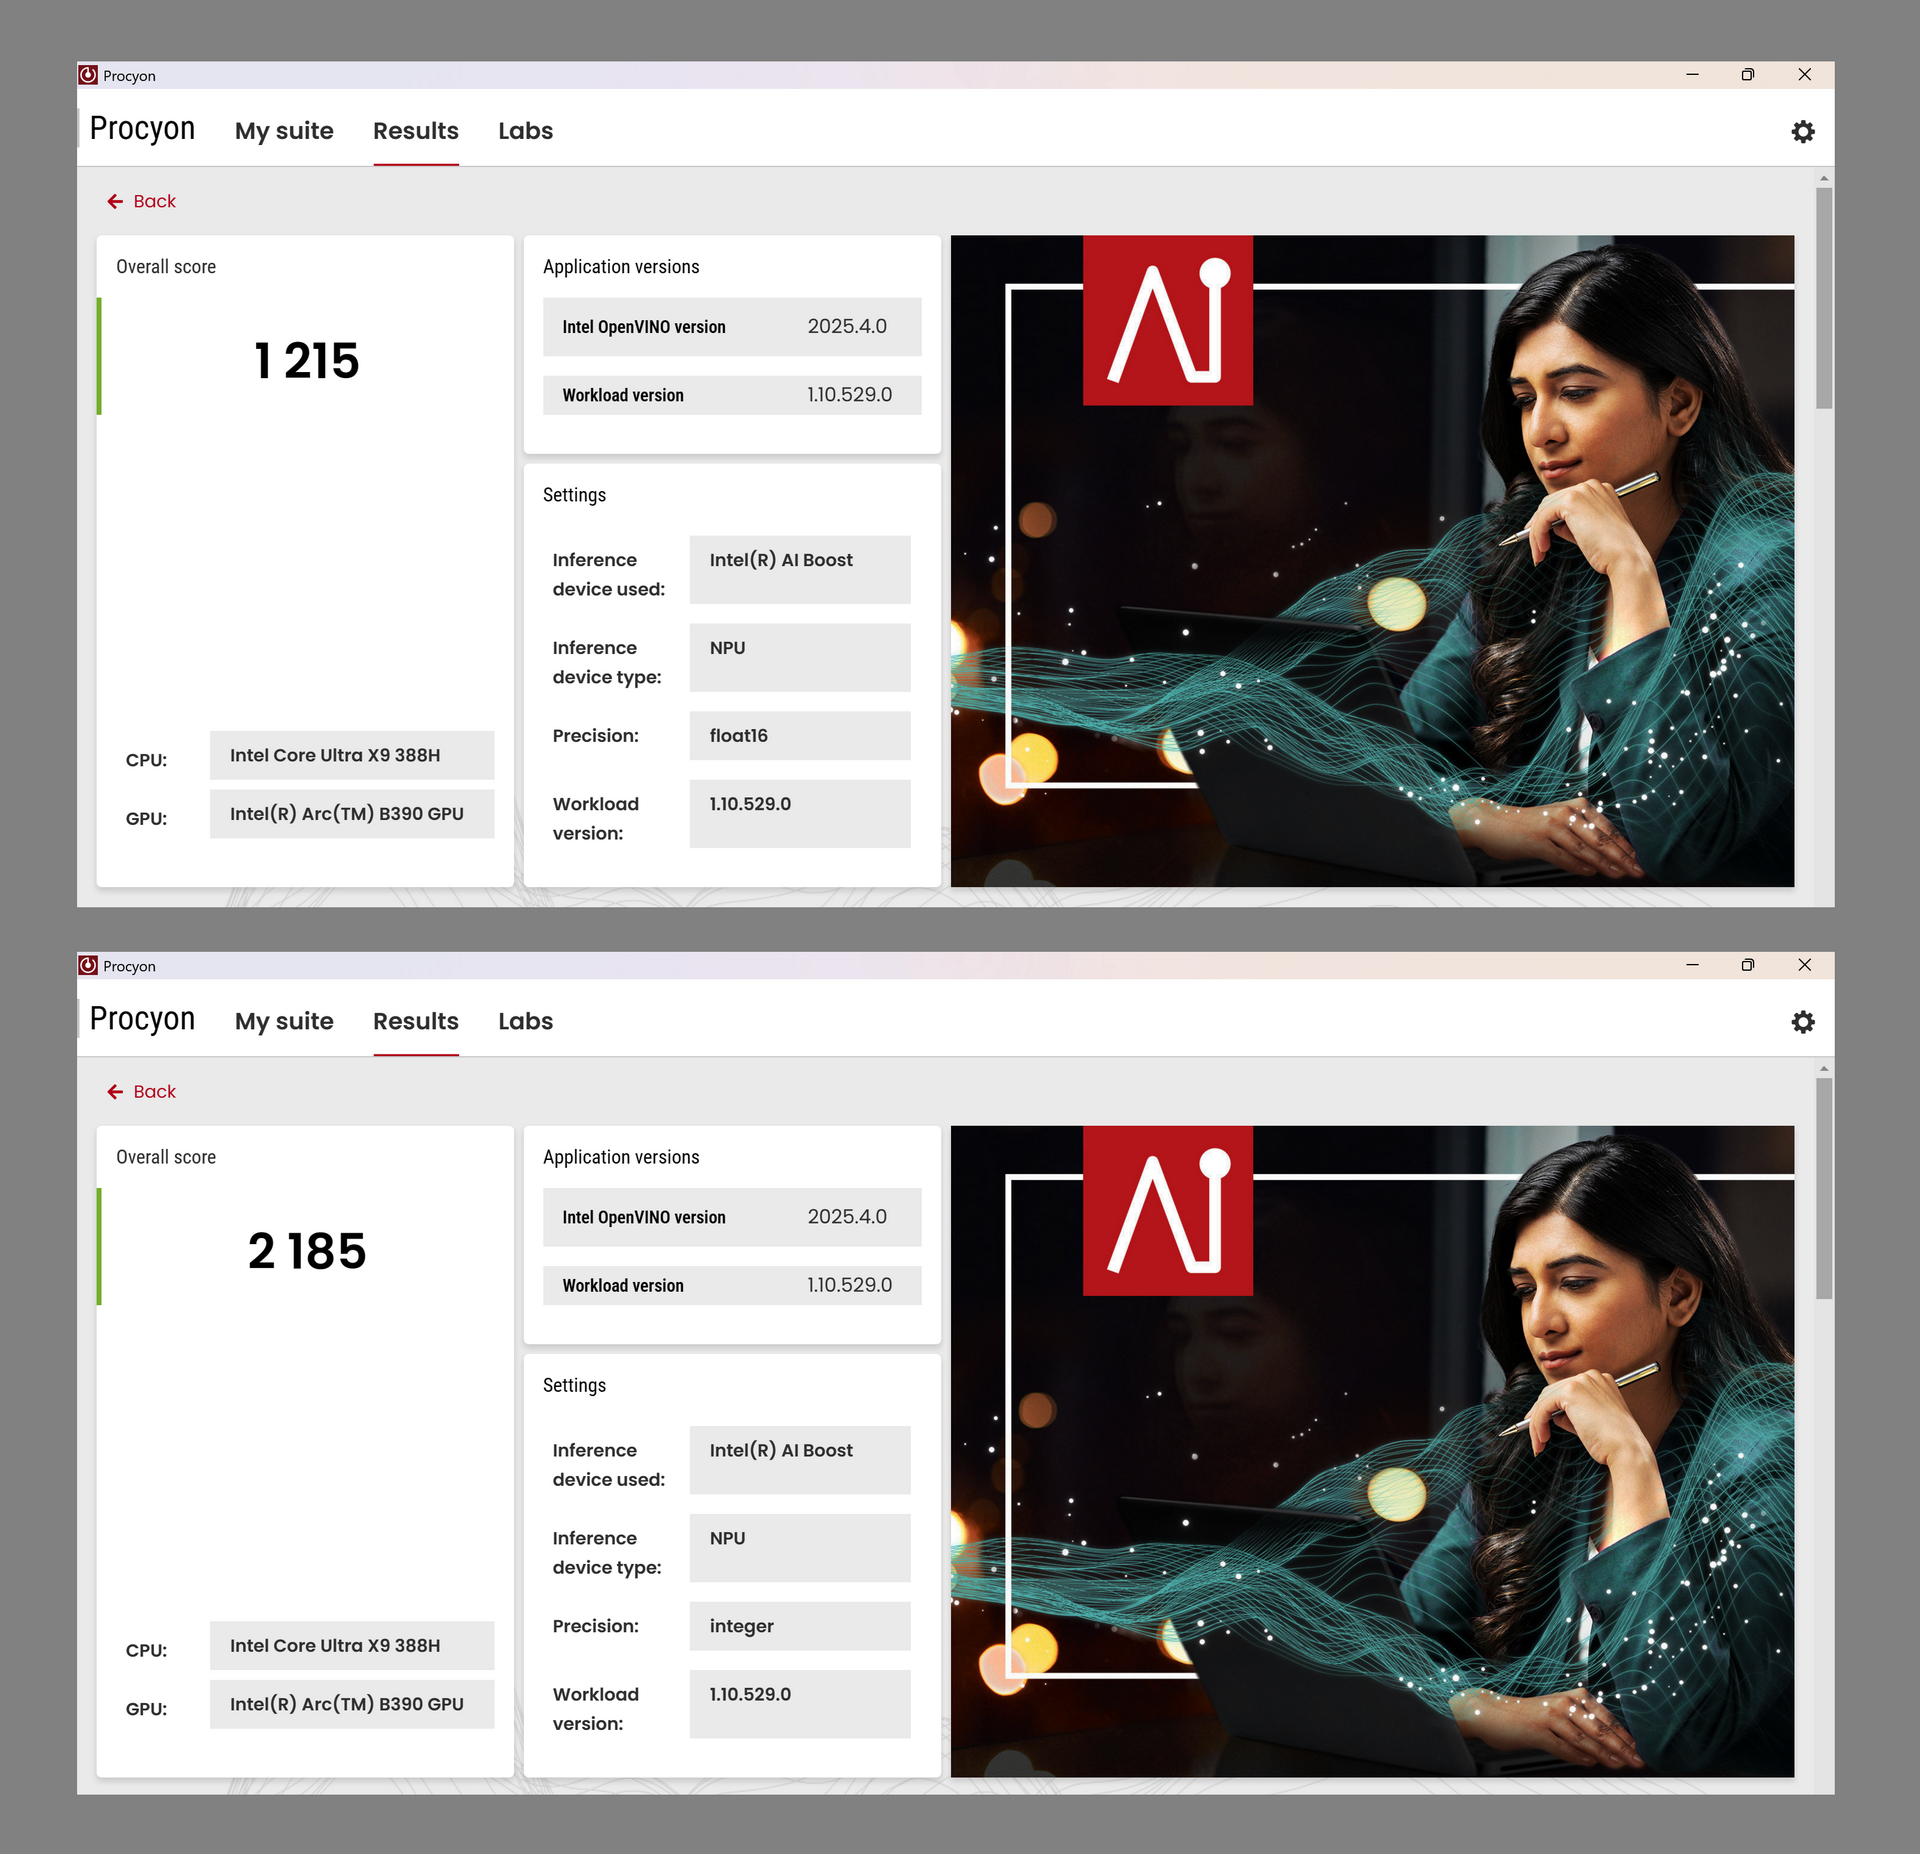
Task: Select Results tab in bottom window
Action: pos(415,1021)
